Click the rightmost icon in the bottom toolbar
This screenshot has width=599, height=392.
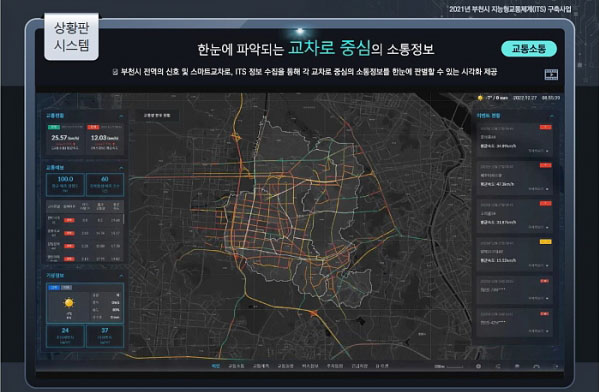[x=556, y=366]
